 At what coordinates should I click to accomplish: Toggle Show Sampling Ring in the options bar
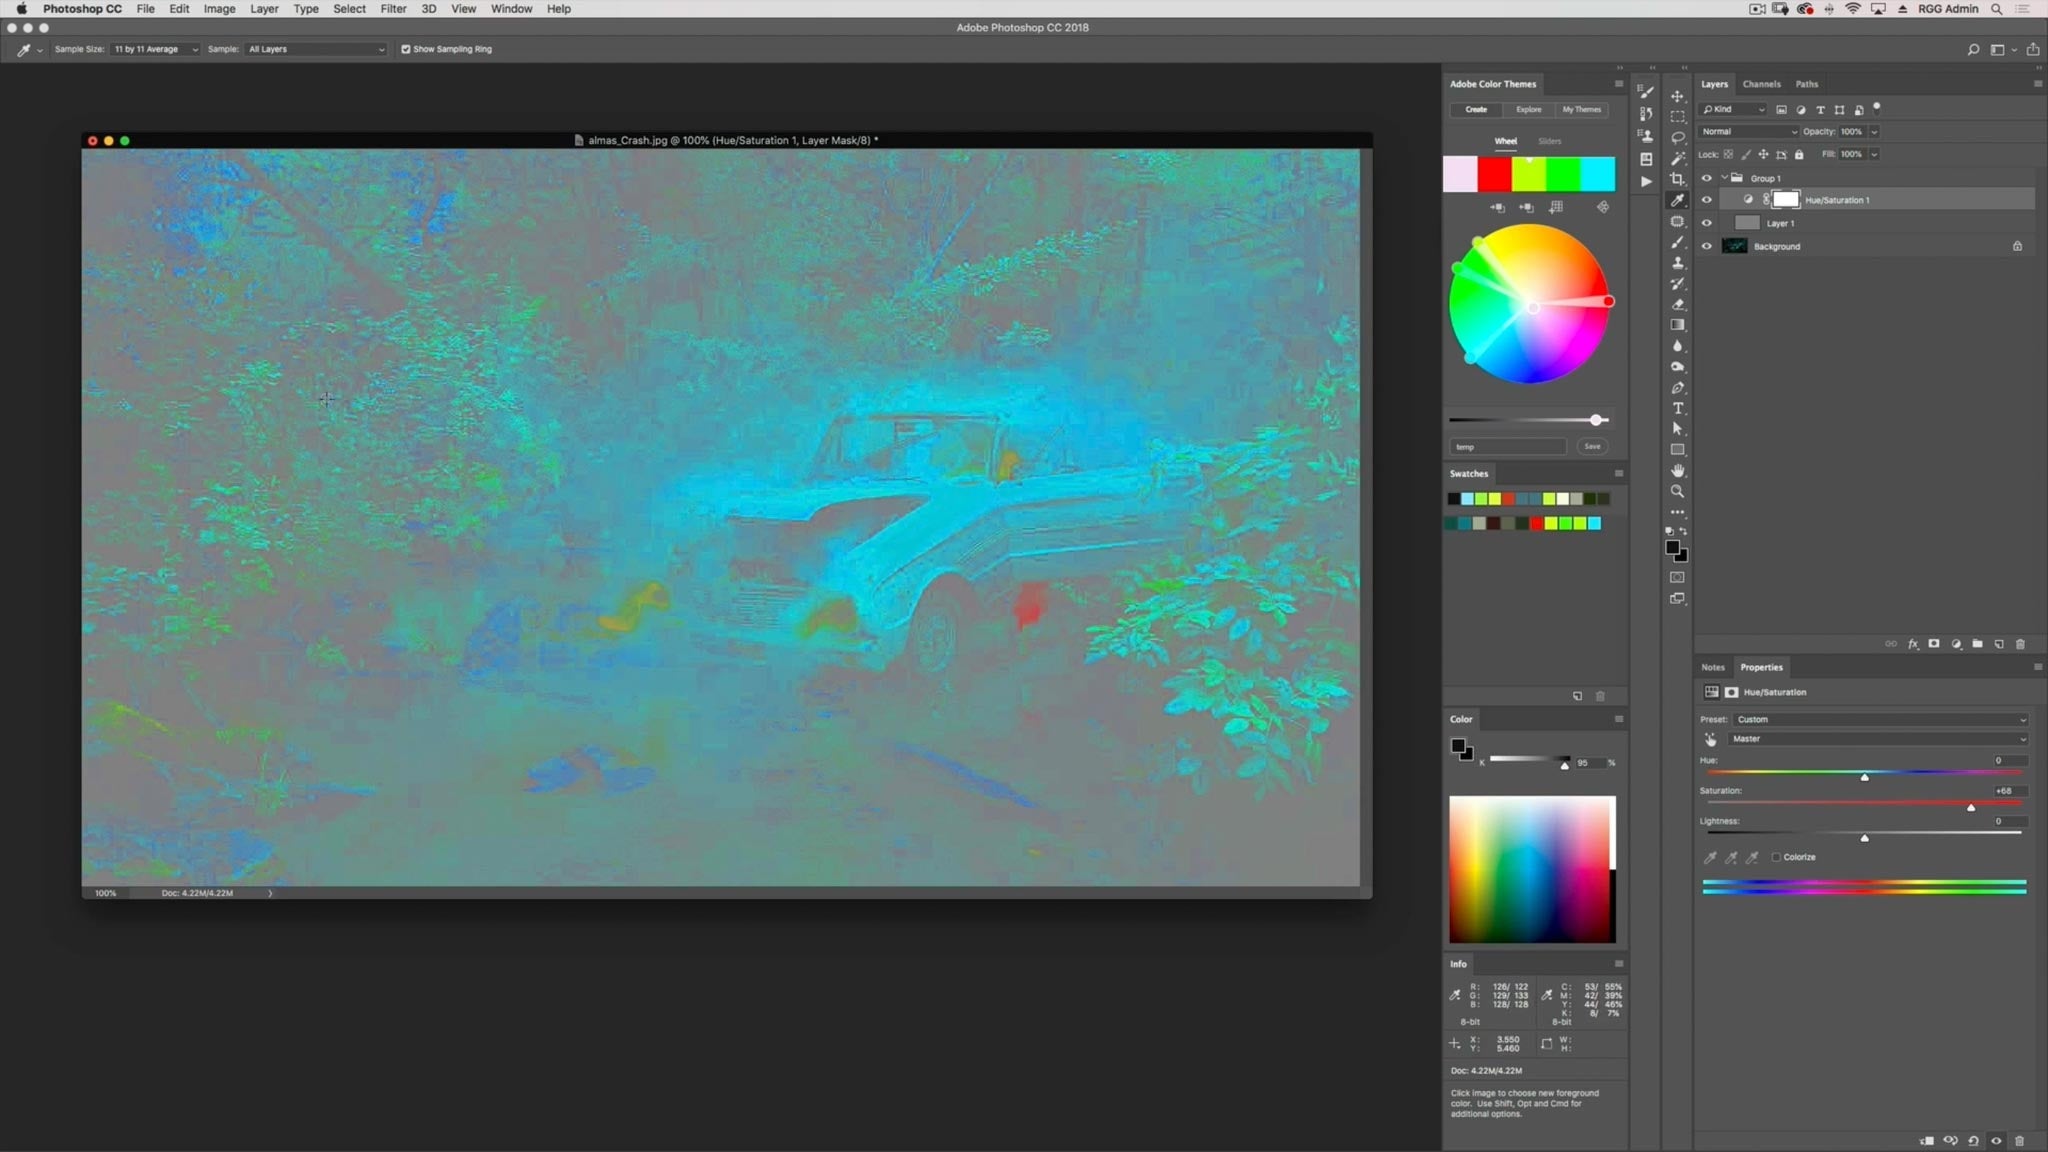[406, 48]
